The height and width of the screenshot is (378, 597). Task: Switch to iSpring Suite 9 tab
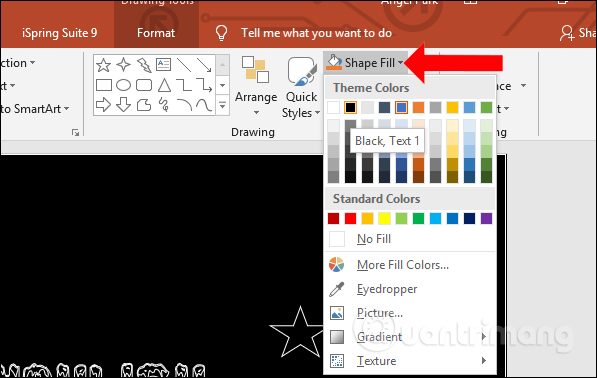(59, 33)
